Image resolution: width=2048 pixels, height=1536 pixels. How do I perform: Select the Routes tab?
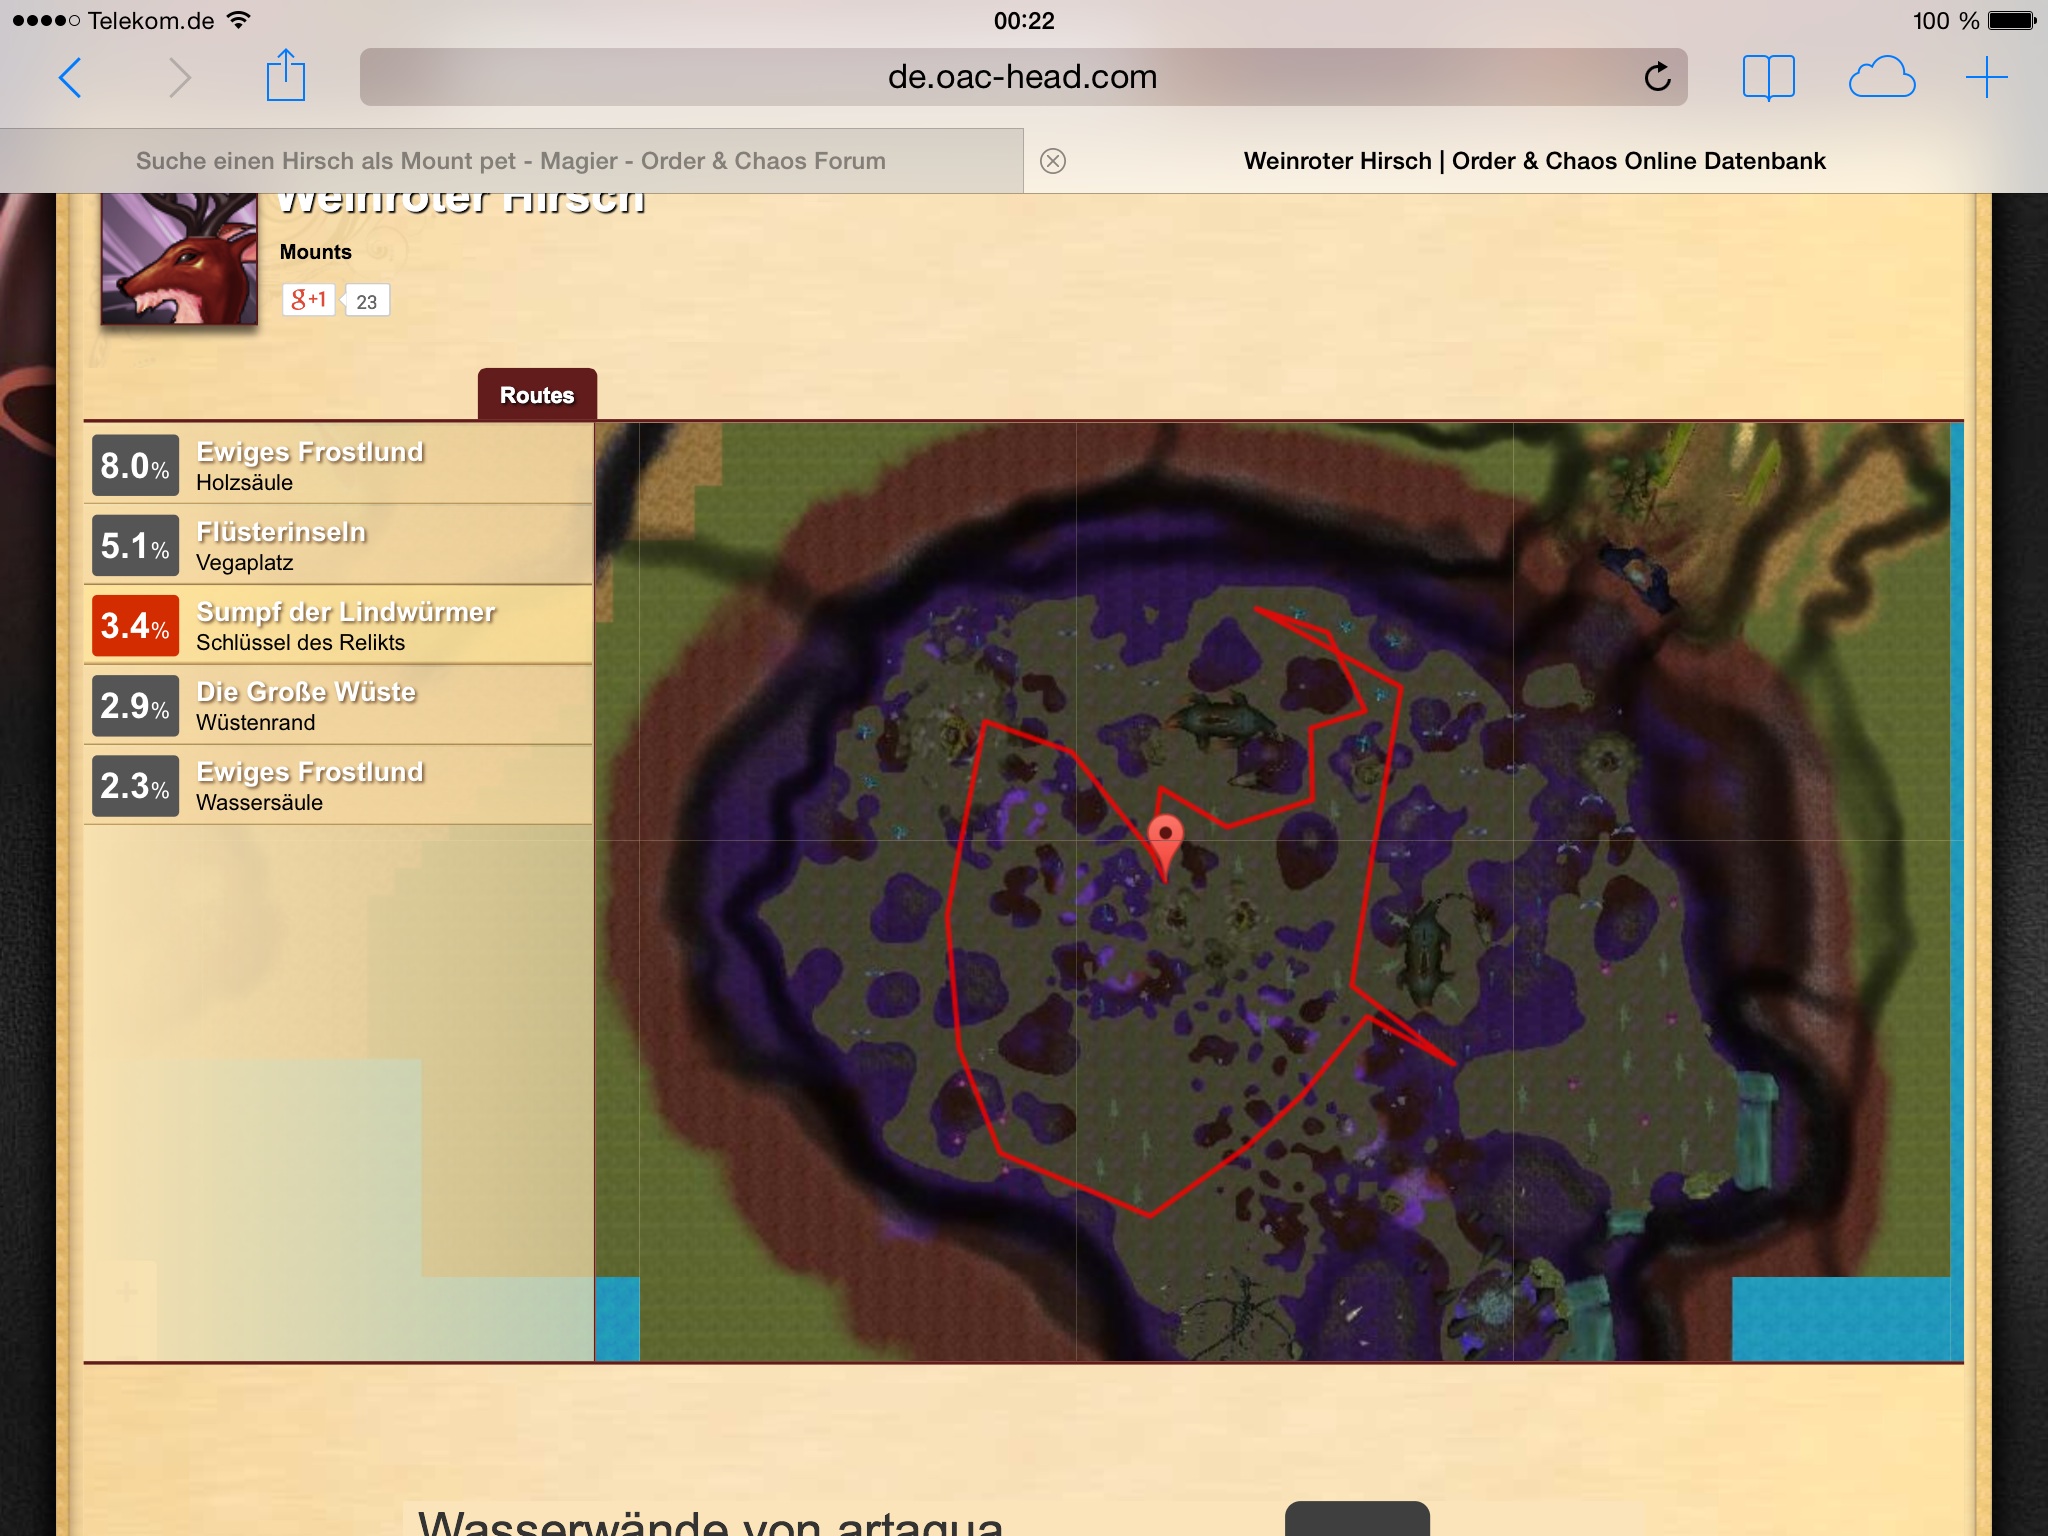point(537,395)
